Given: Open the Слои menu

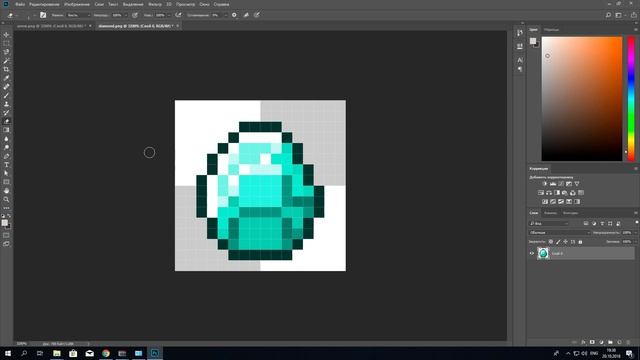Looking at the screenshot, I should pos(99,4).
